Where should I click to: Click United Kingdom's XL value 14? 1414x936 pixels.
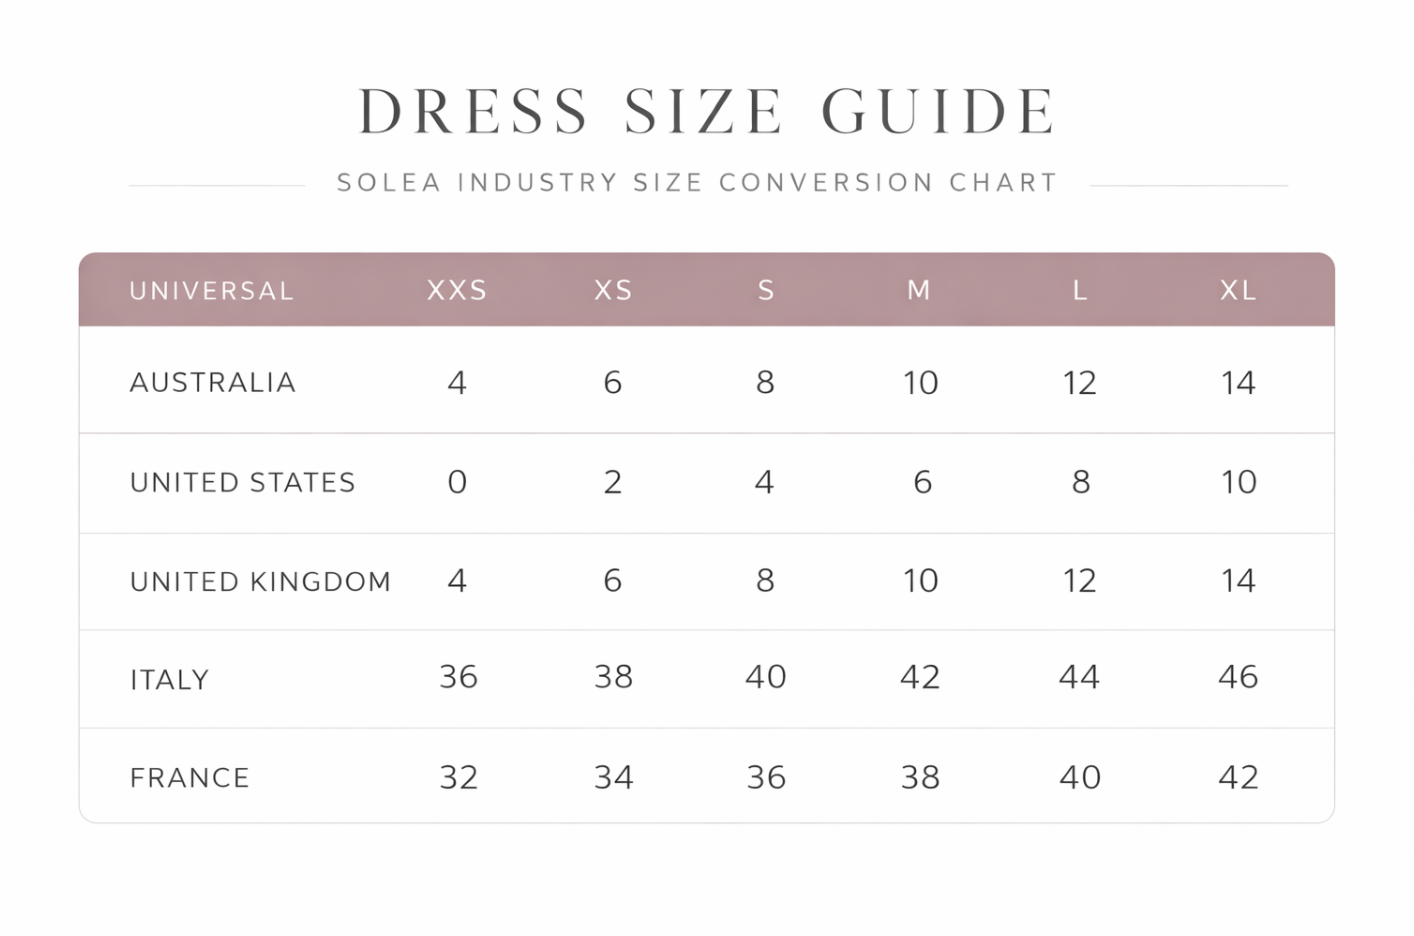[x=1238, y=580]
